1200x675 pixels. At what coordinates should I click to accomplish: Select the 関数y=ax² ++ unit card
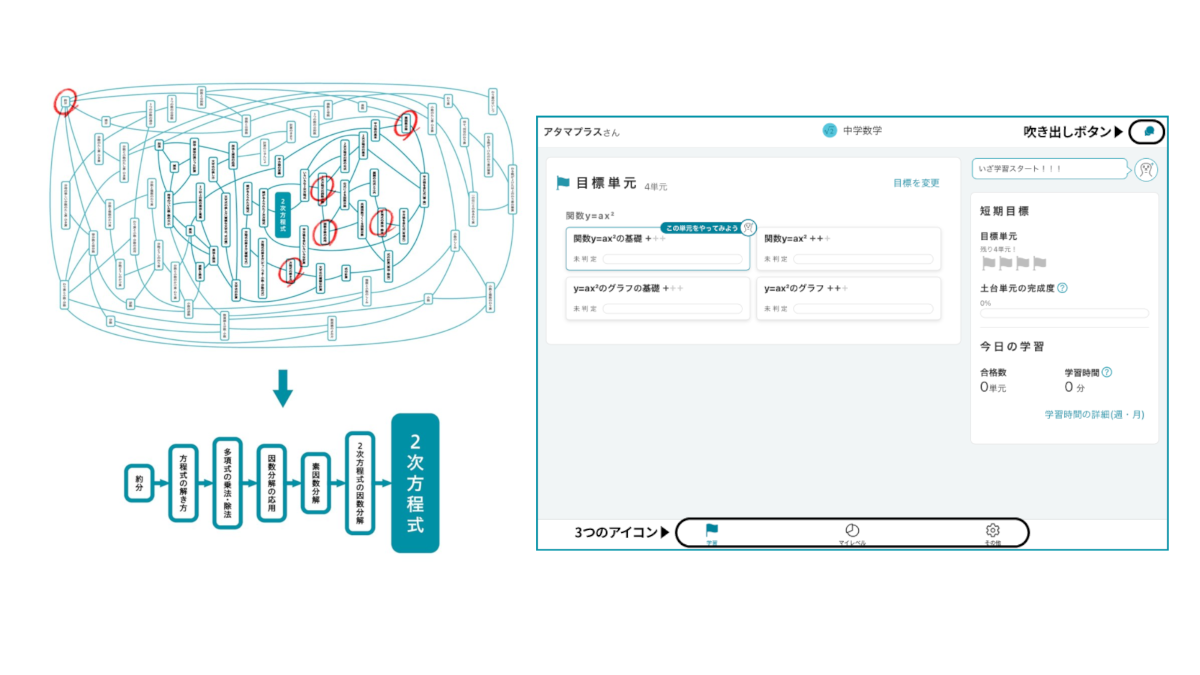[848, 248]
